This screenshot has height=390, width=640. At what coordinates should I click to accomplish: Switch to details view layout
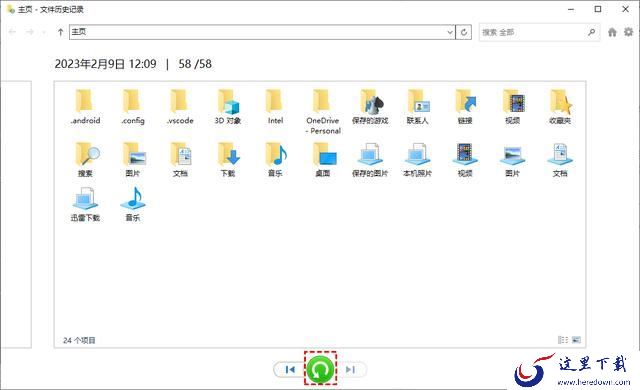(563, 339)
